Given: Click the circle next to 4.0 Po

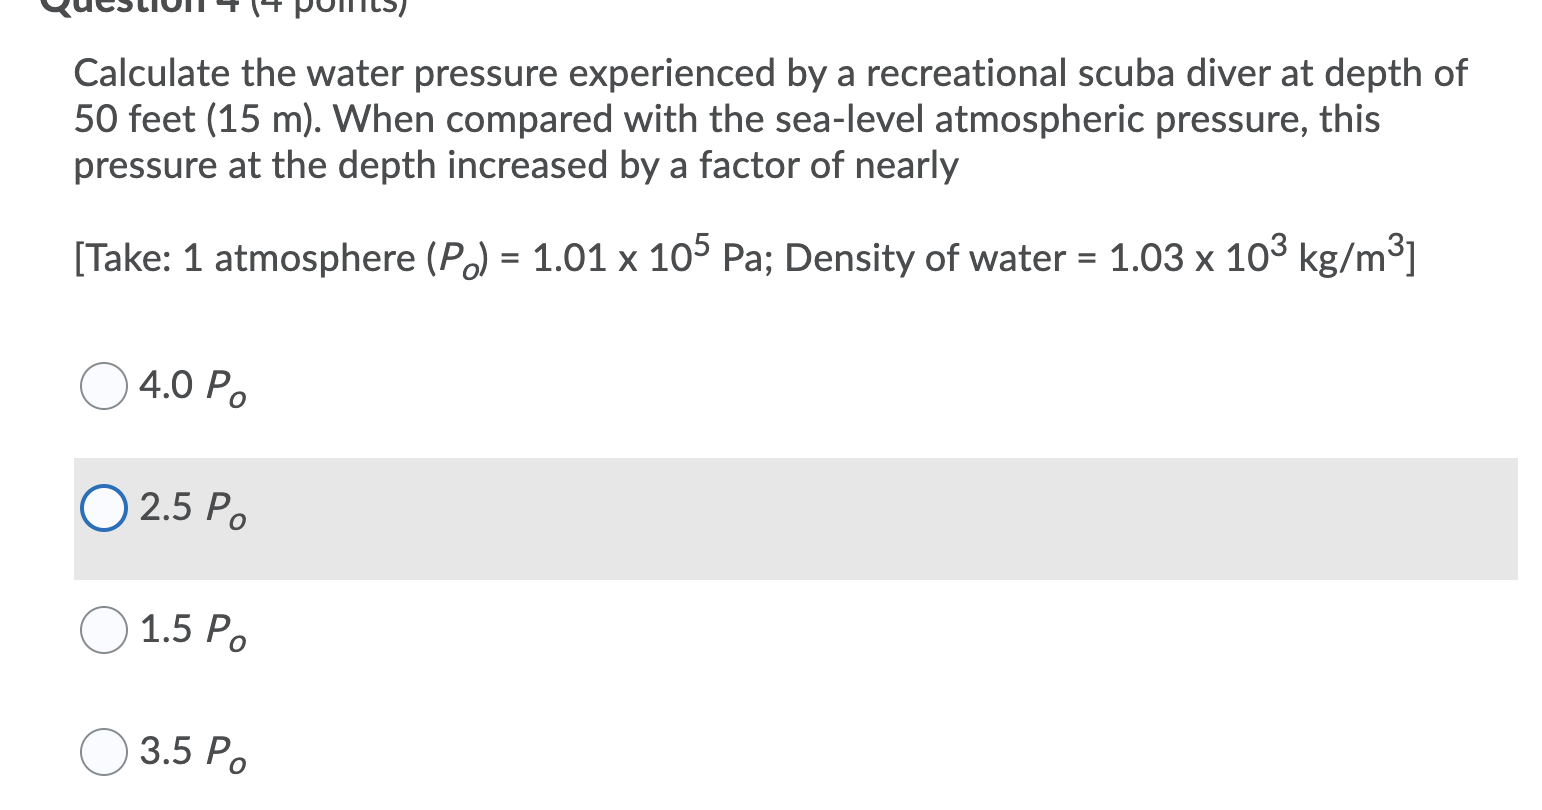Looking at the screenshot, I should point(102,384).
